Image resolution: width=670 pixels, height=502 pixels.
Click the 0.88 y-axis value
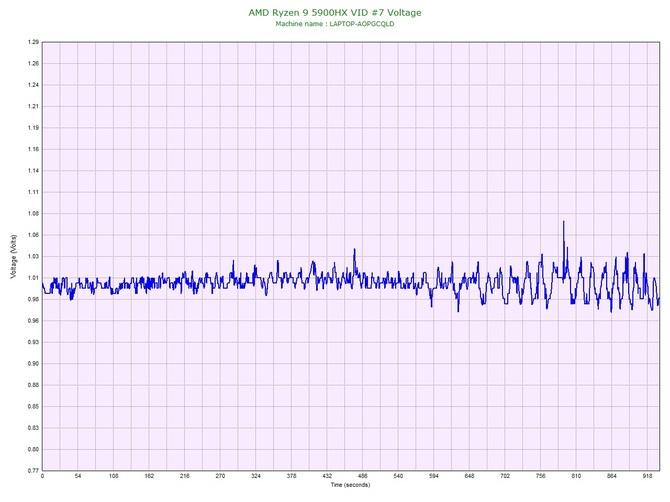33,385
